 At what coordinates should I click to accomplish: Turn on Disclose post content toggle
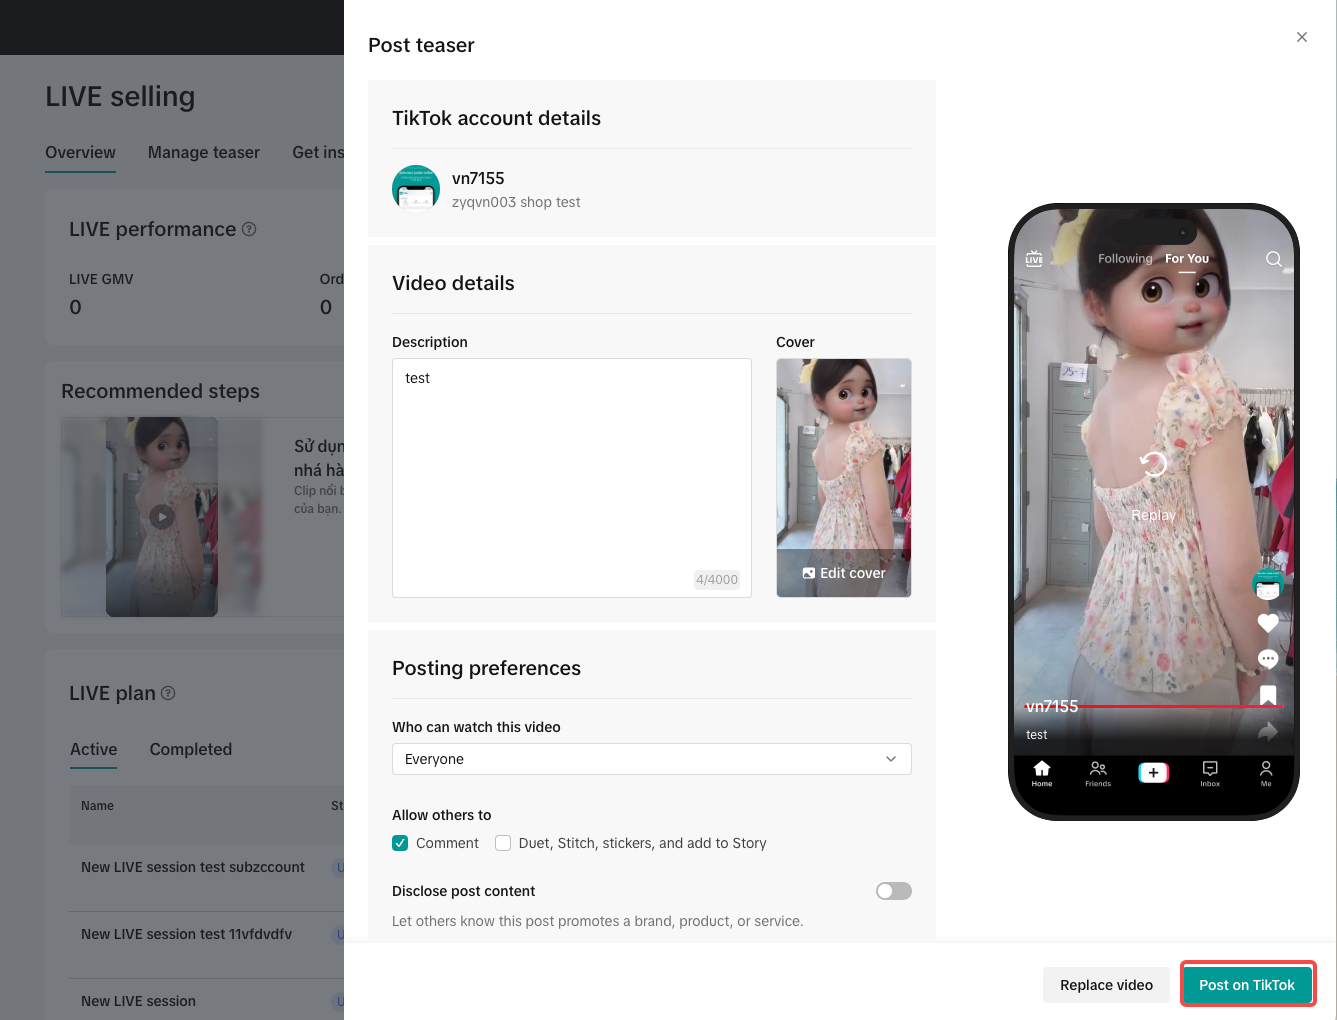[894, 891]
